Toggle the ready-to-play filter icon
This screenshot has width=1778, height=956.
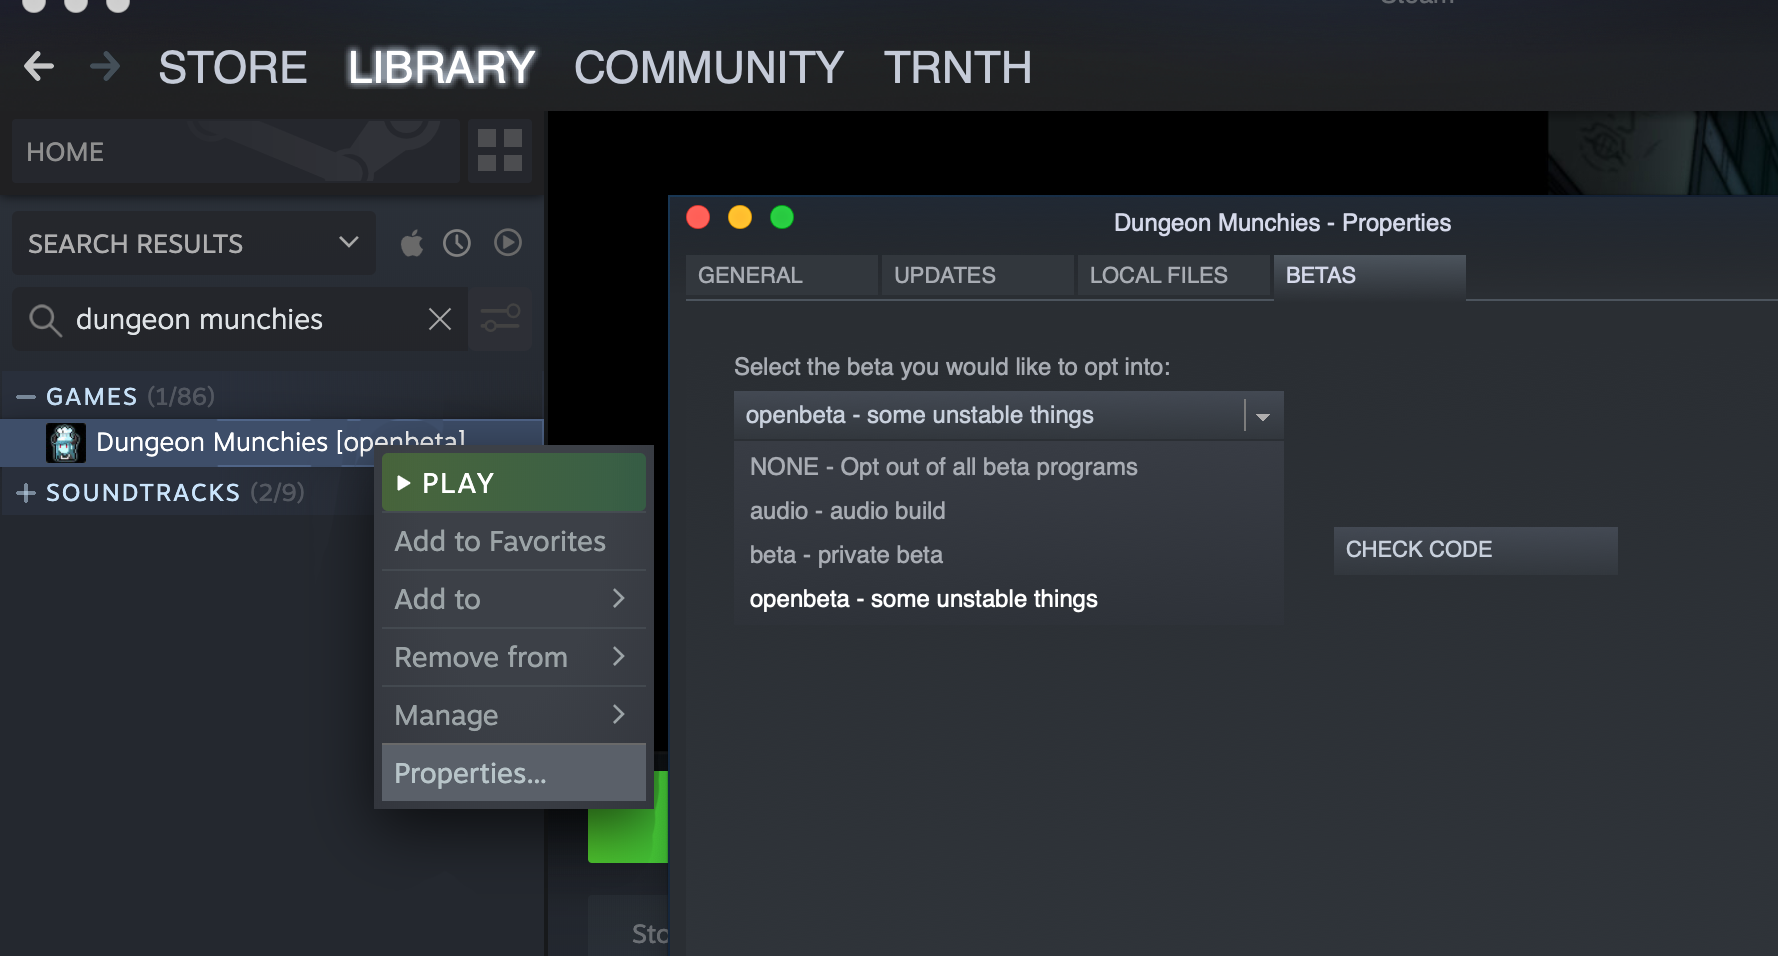pos(508,243)
